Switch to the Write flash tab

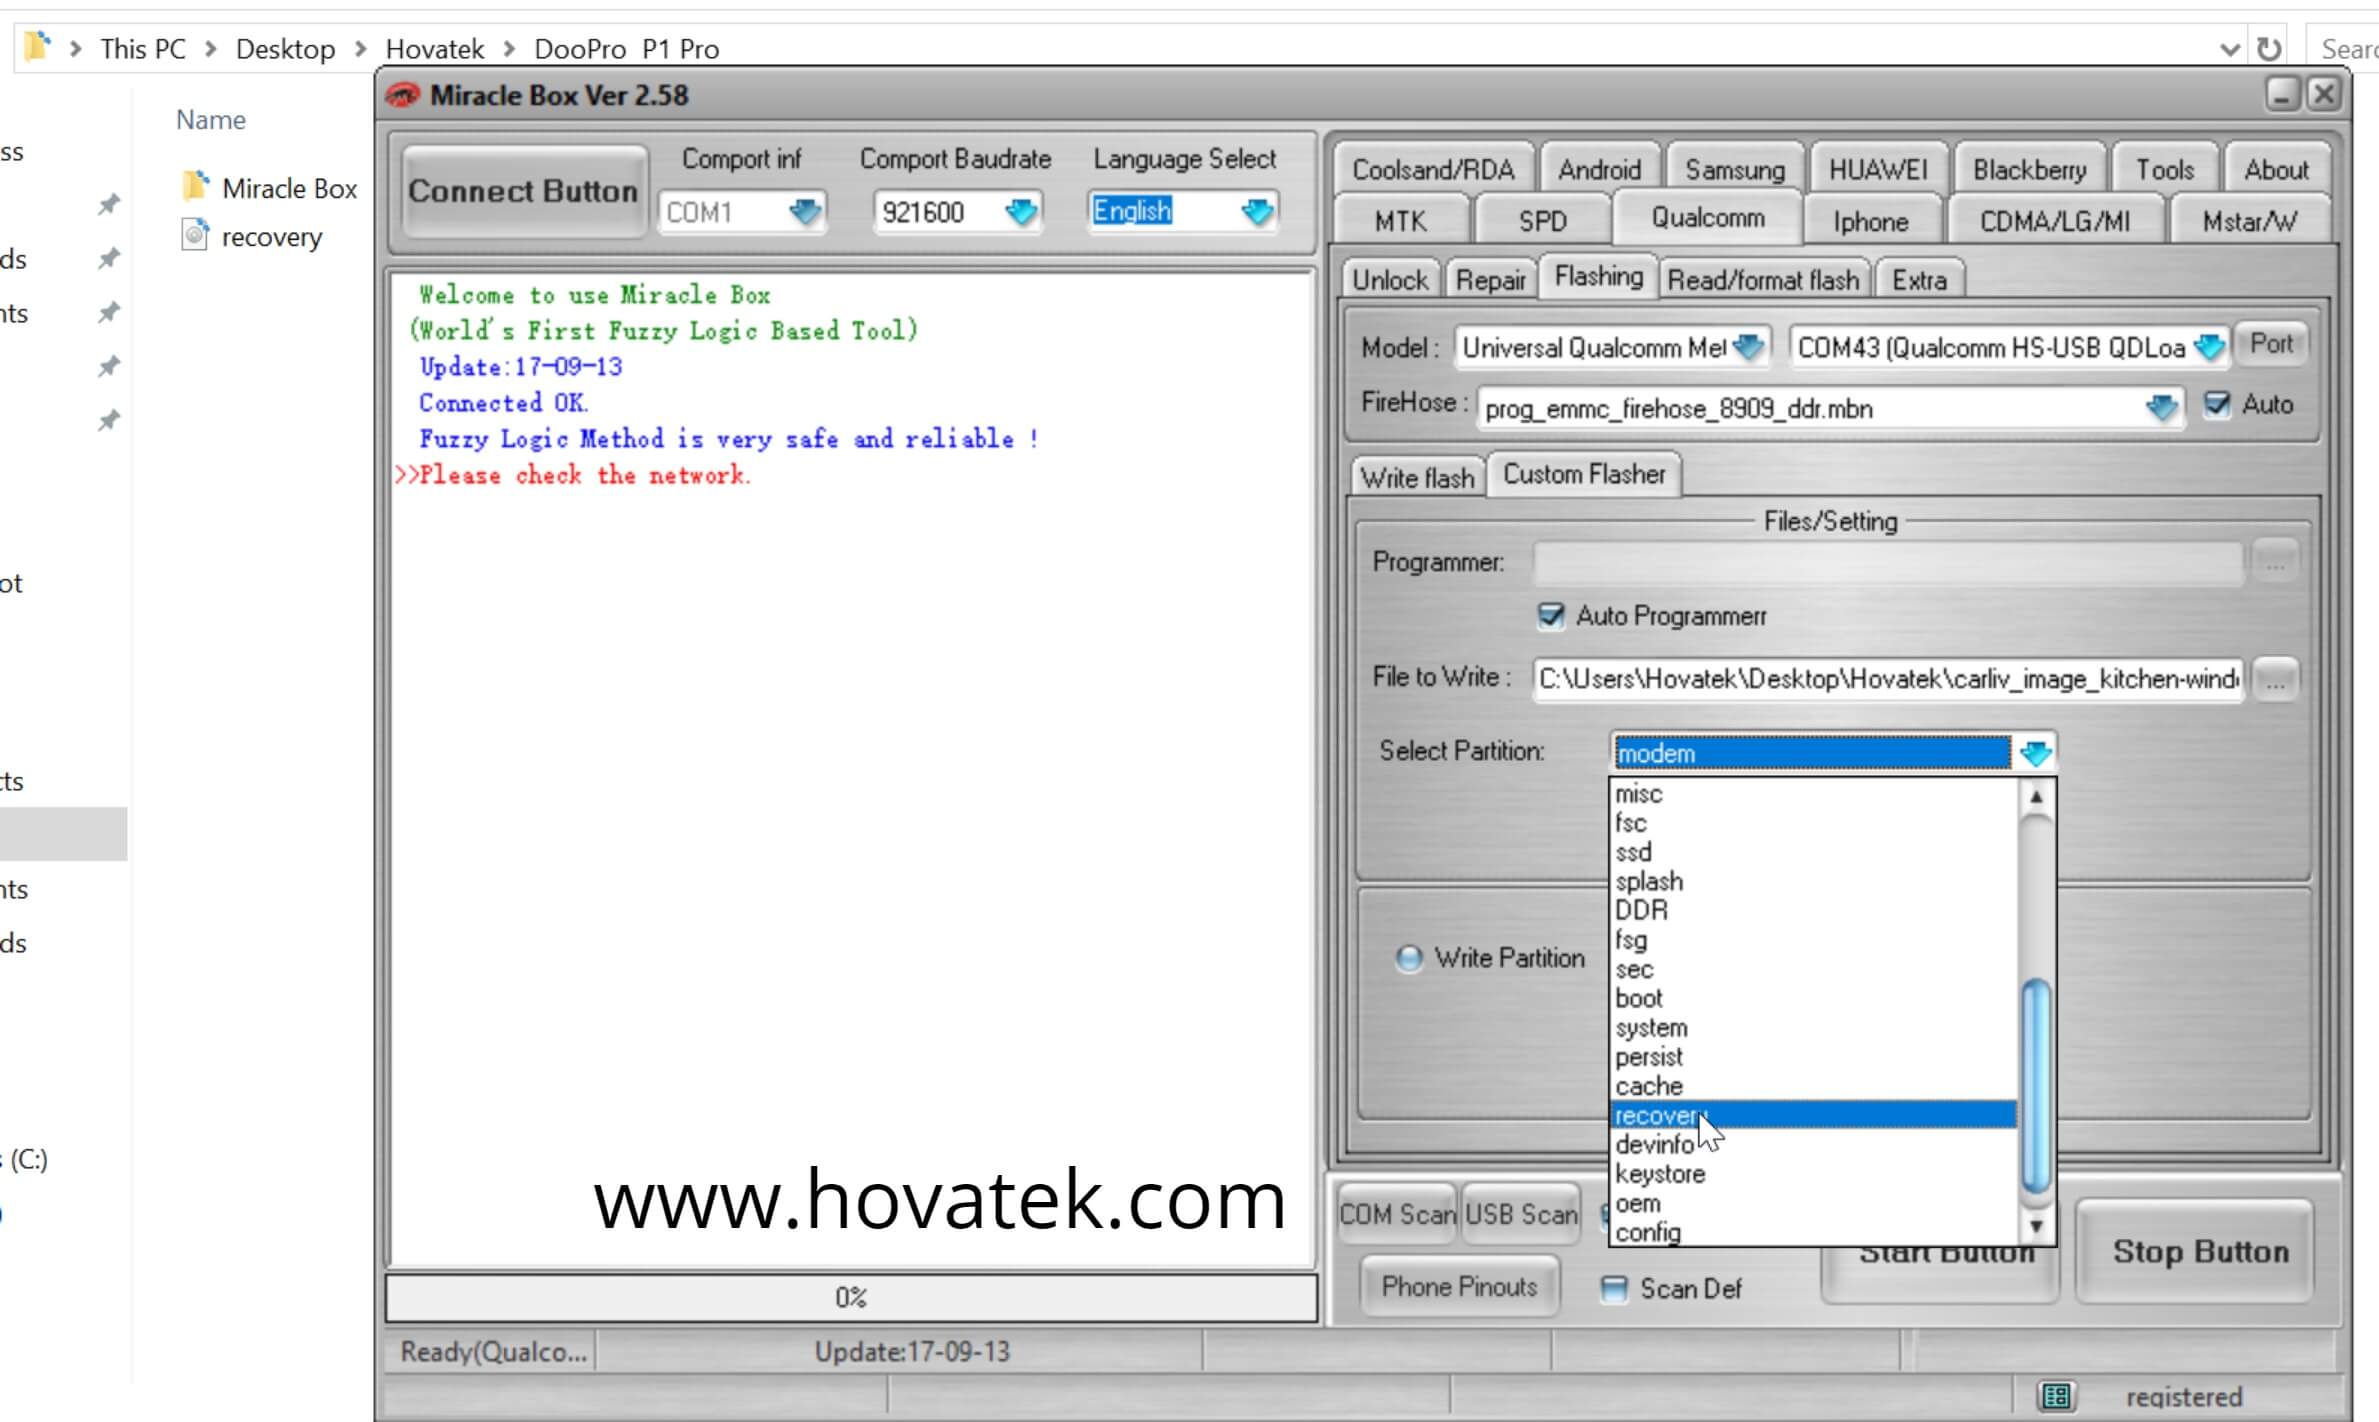pos(1417,478)
